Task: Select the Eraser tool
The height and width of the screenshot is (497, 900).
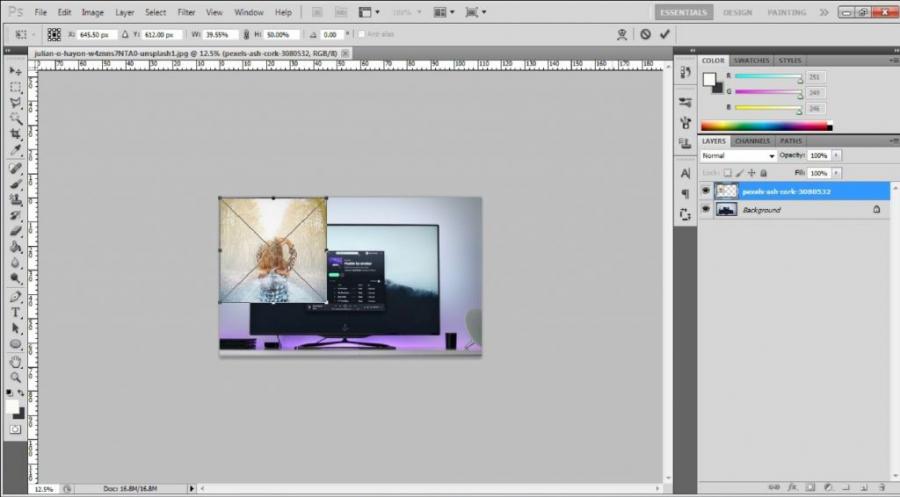Action: [15, 231]
